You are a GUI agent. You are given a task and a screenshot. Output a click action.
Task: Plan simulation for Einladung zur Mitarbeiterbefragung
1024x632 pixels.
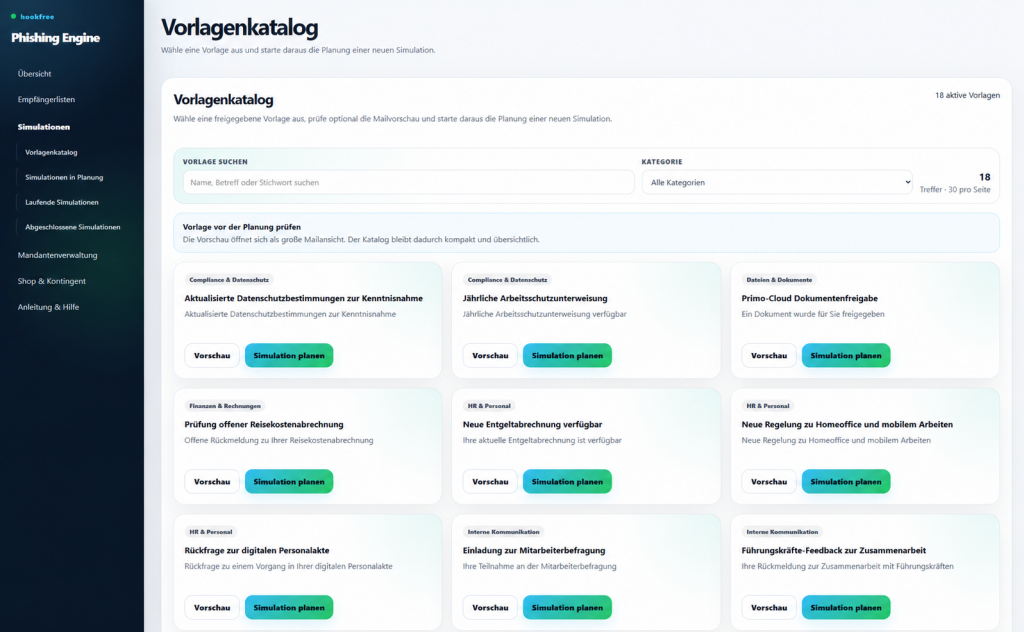(x=567, y=607)
